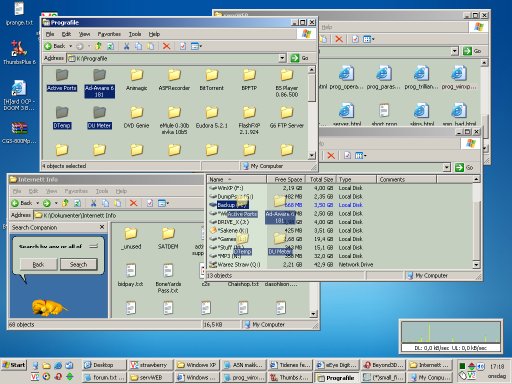This screenshot has height=384, width=512.
Task: Select the FlashFXP 2.1.924 folder
Action: click(x=249, y=121)
